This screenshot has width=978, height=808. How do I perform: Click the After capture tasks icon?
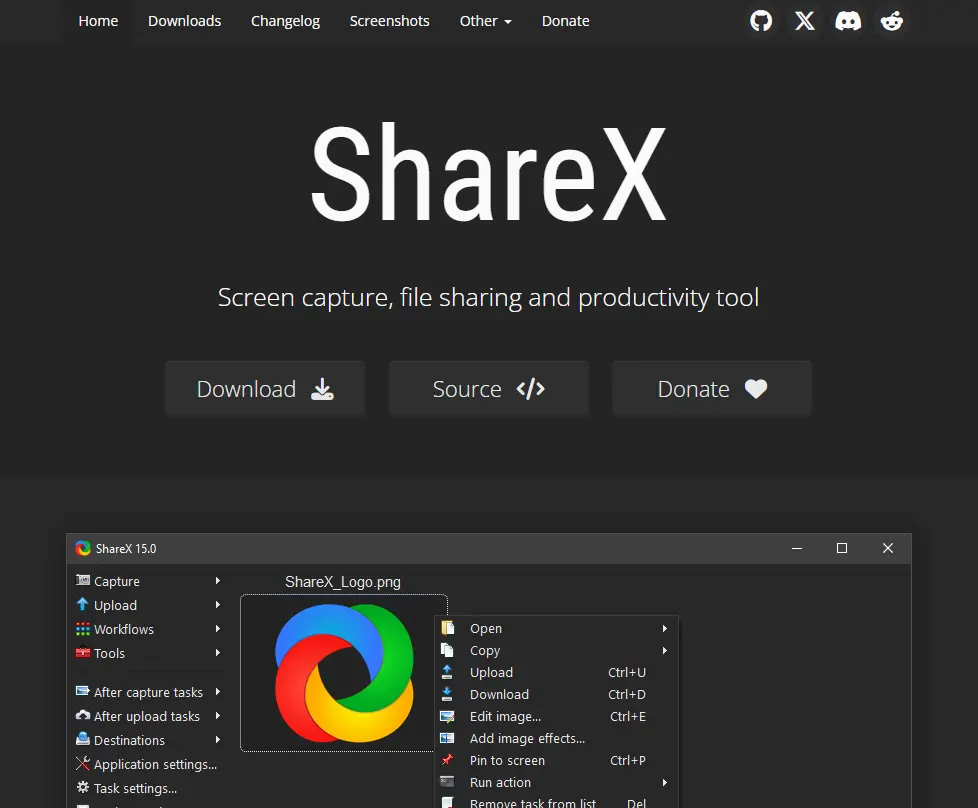82,691
